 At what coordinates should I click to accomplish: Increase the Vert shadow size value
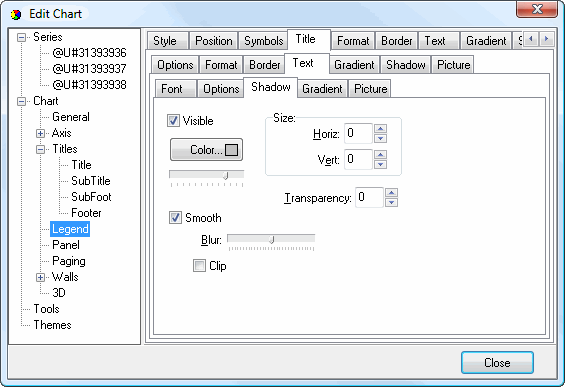381,155
